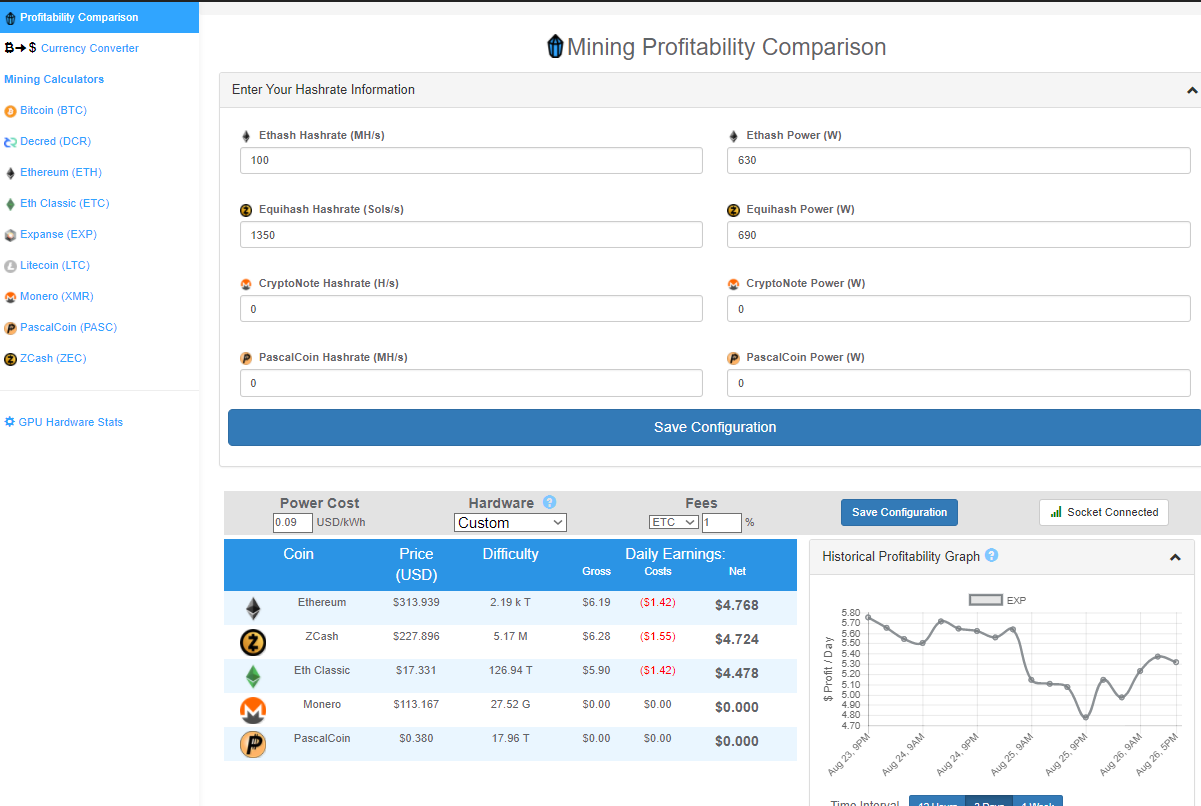Click the ZCash (ZEC) icon in sidebar
The height and width of the screenshot is (806, 1201).
click(x=10, y=359)
